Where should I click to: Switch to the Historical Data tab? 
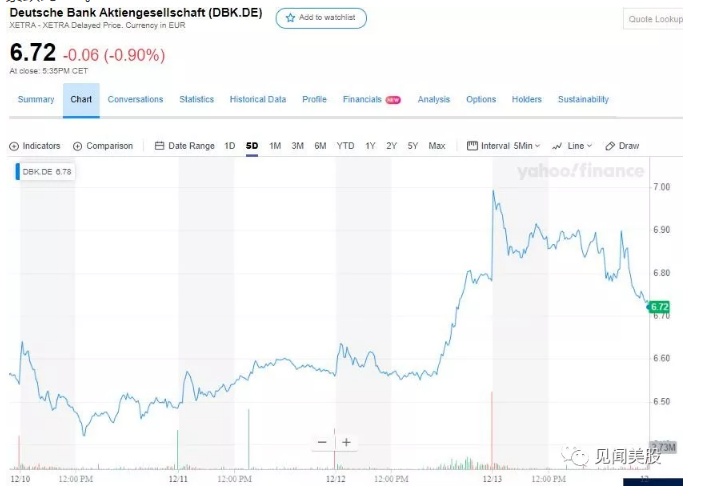pyautogui.click(x=258, y=100)
